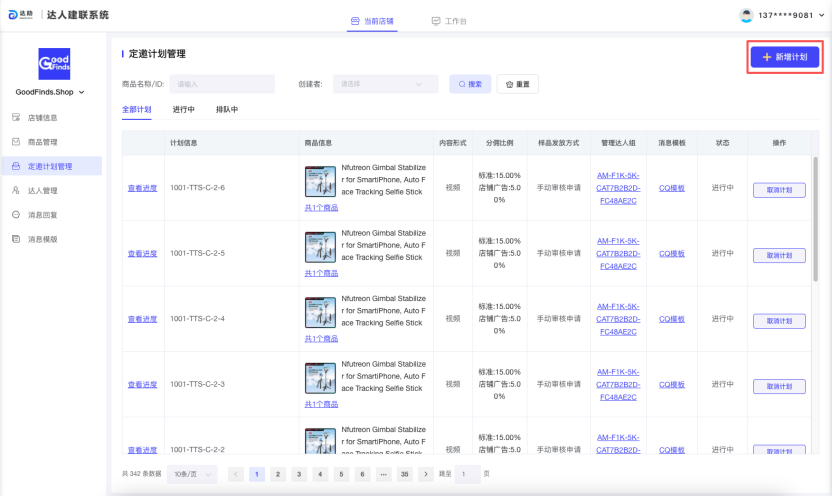
Task: Click the GoodFinds shop logo
Action: coord(54,64)
